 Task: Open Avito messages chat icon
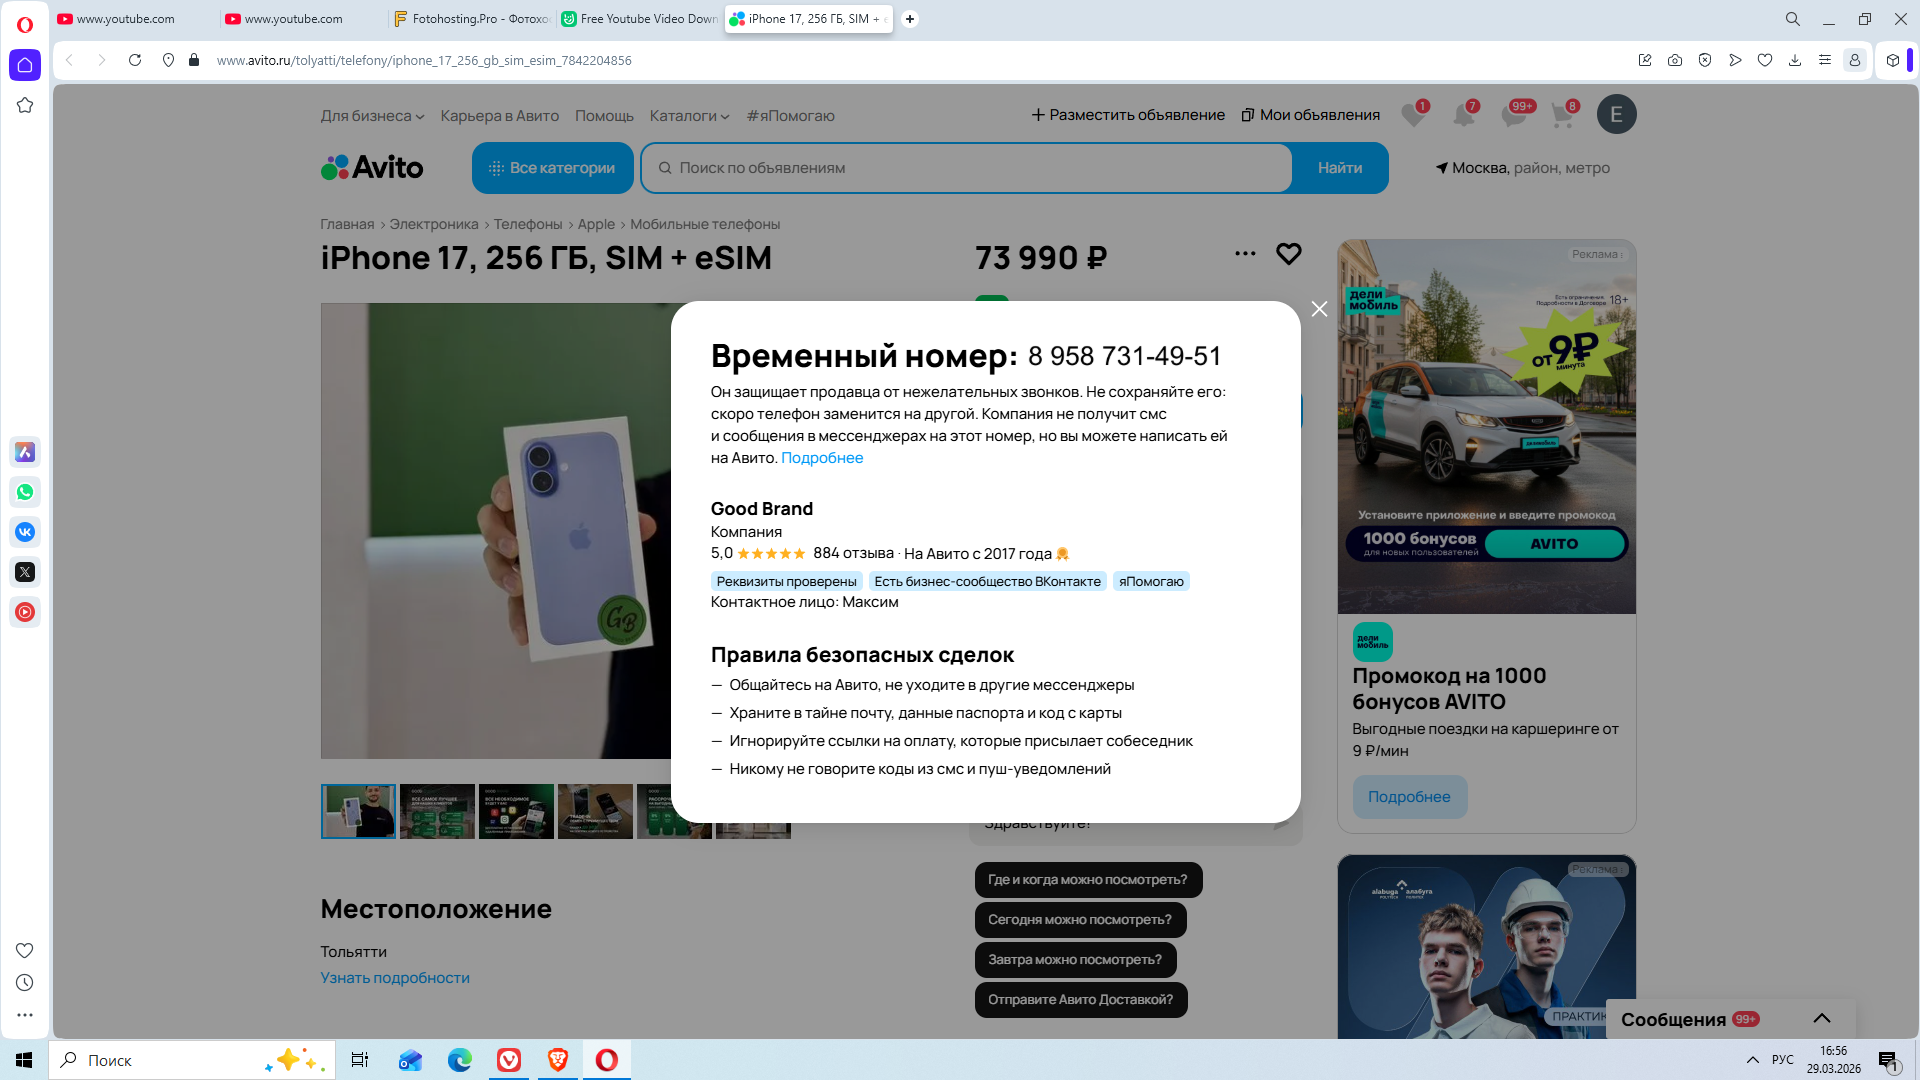point(1513,115)
